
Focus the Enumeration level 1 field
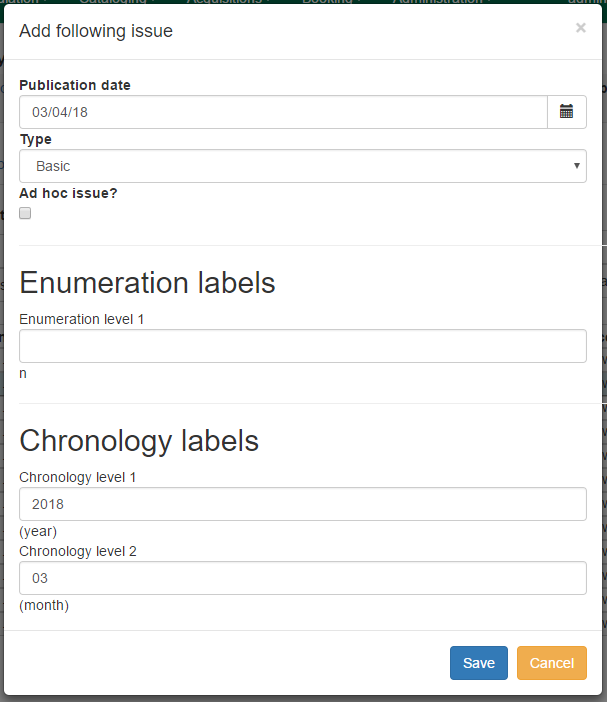point(302,346)
